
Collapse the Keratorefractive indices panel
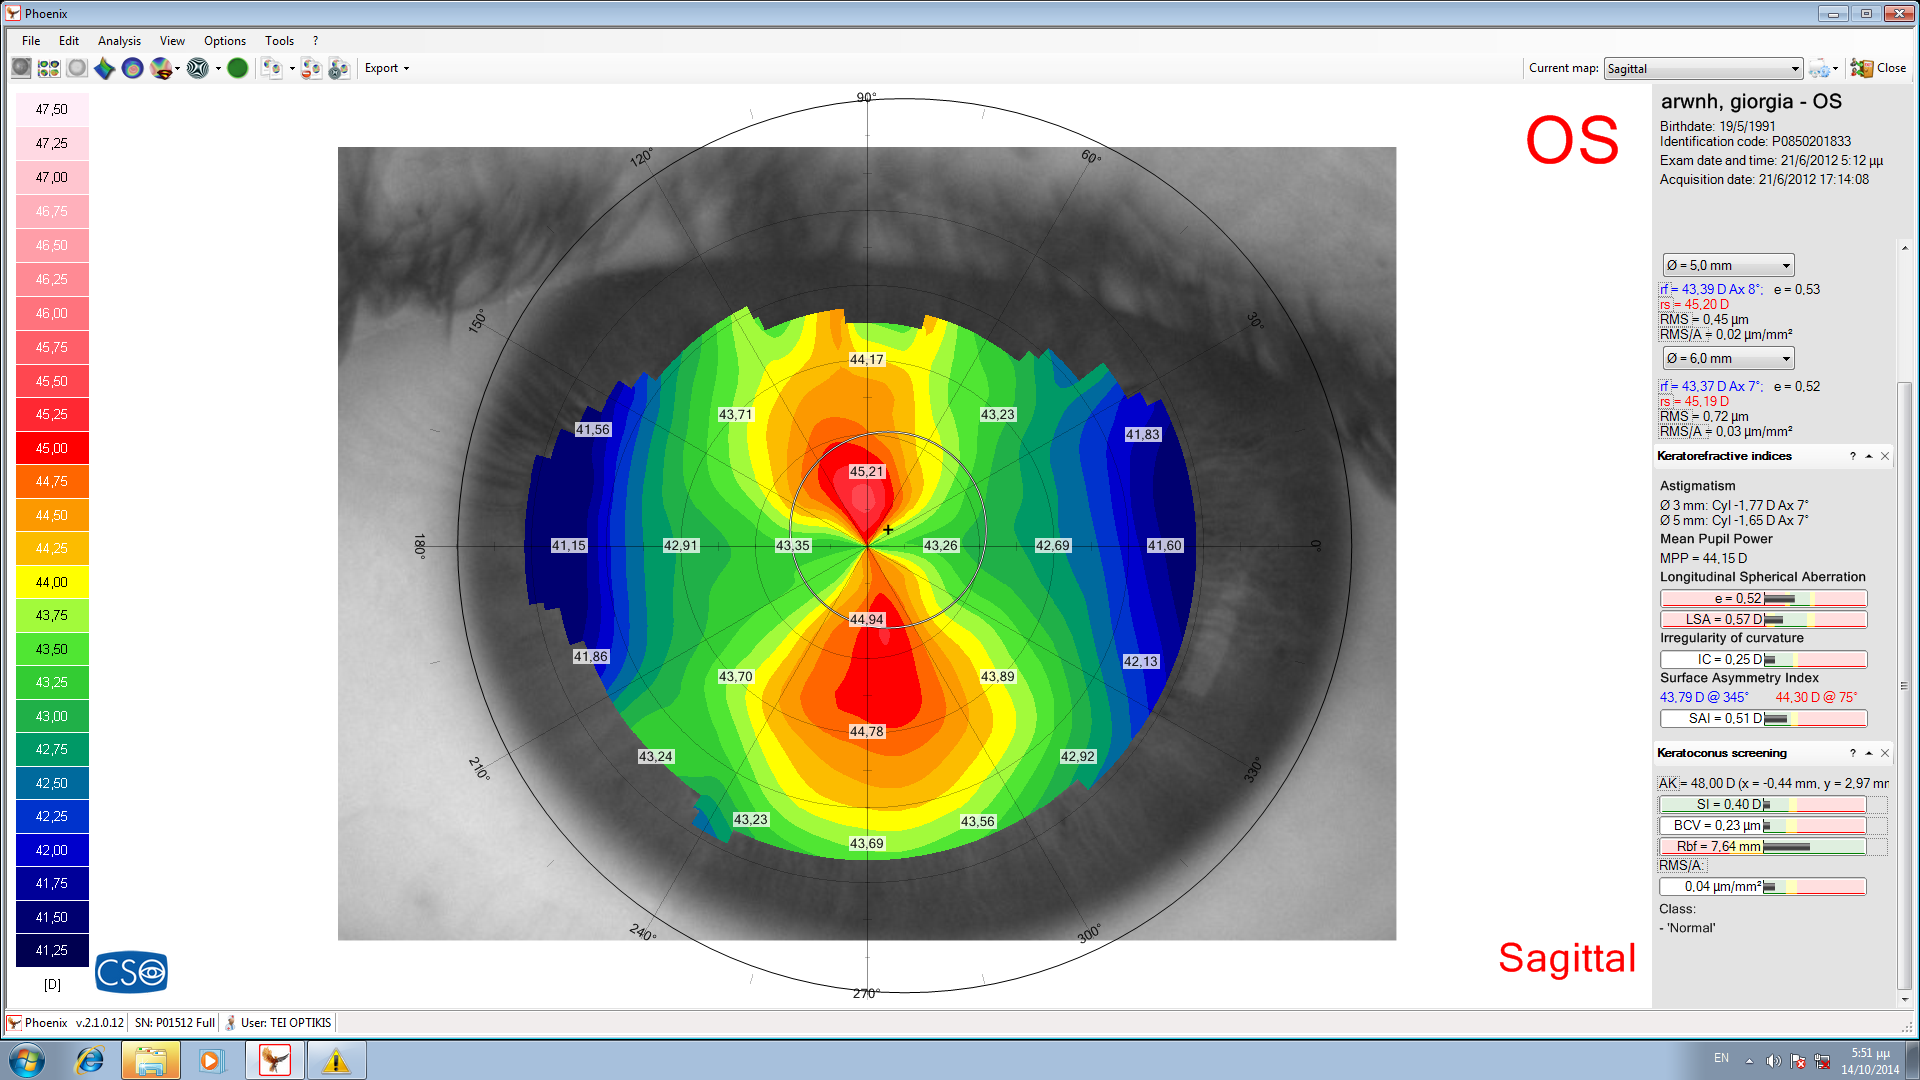(1868, 456)
